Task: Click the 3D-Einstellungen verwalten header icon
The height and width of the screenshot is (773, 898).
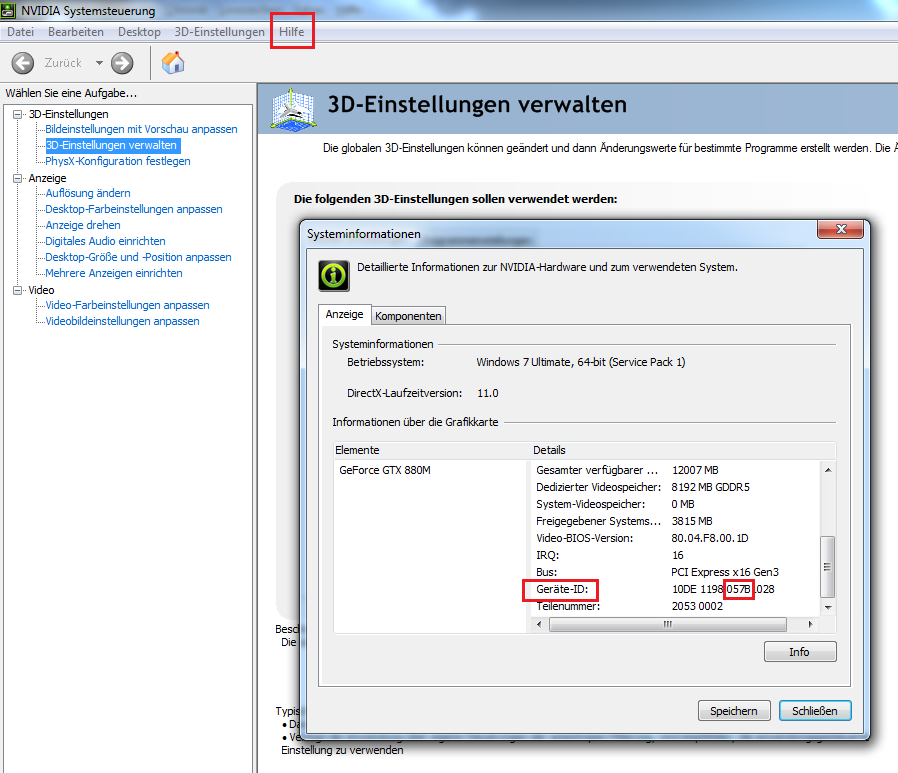Action: tap(293, 109)
